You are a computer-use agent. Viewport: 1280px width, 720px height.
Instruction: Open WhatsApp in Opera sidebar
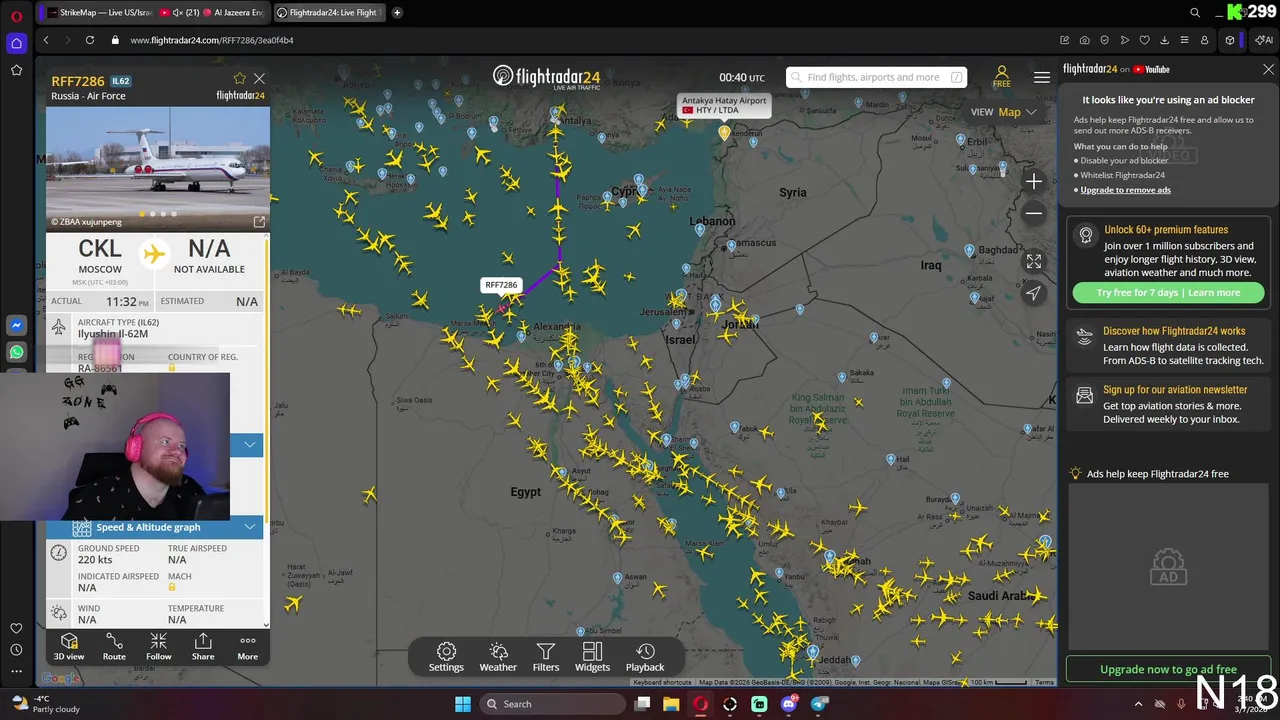coord(16,352)
